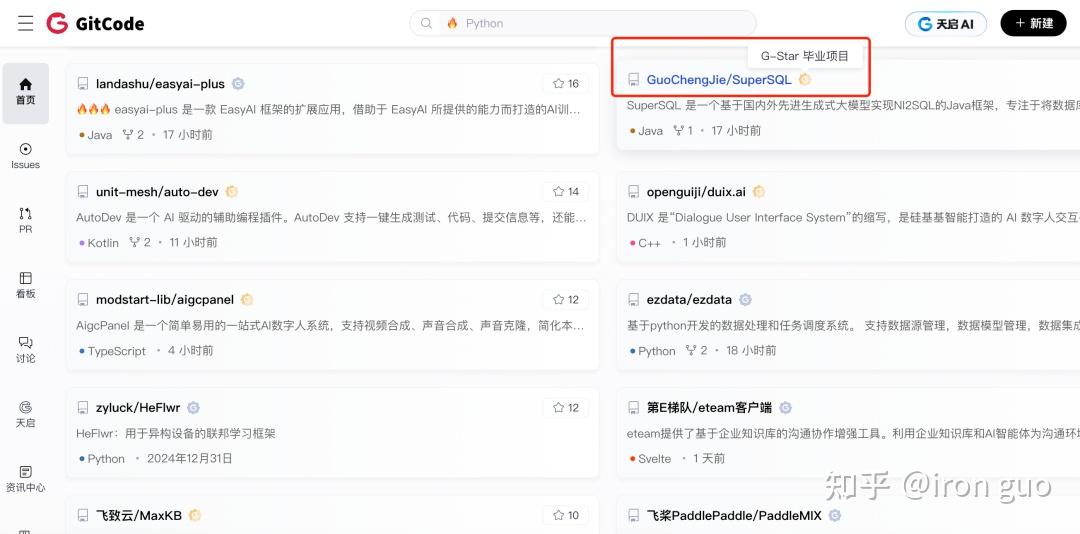The image size is (1080, 534).
Task: Click repo icon before 第E梯队/eteam客户端
Action: (x=634, y=408)
